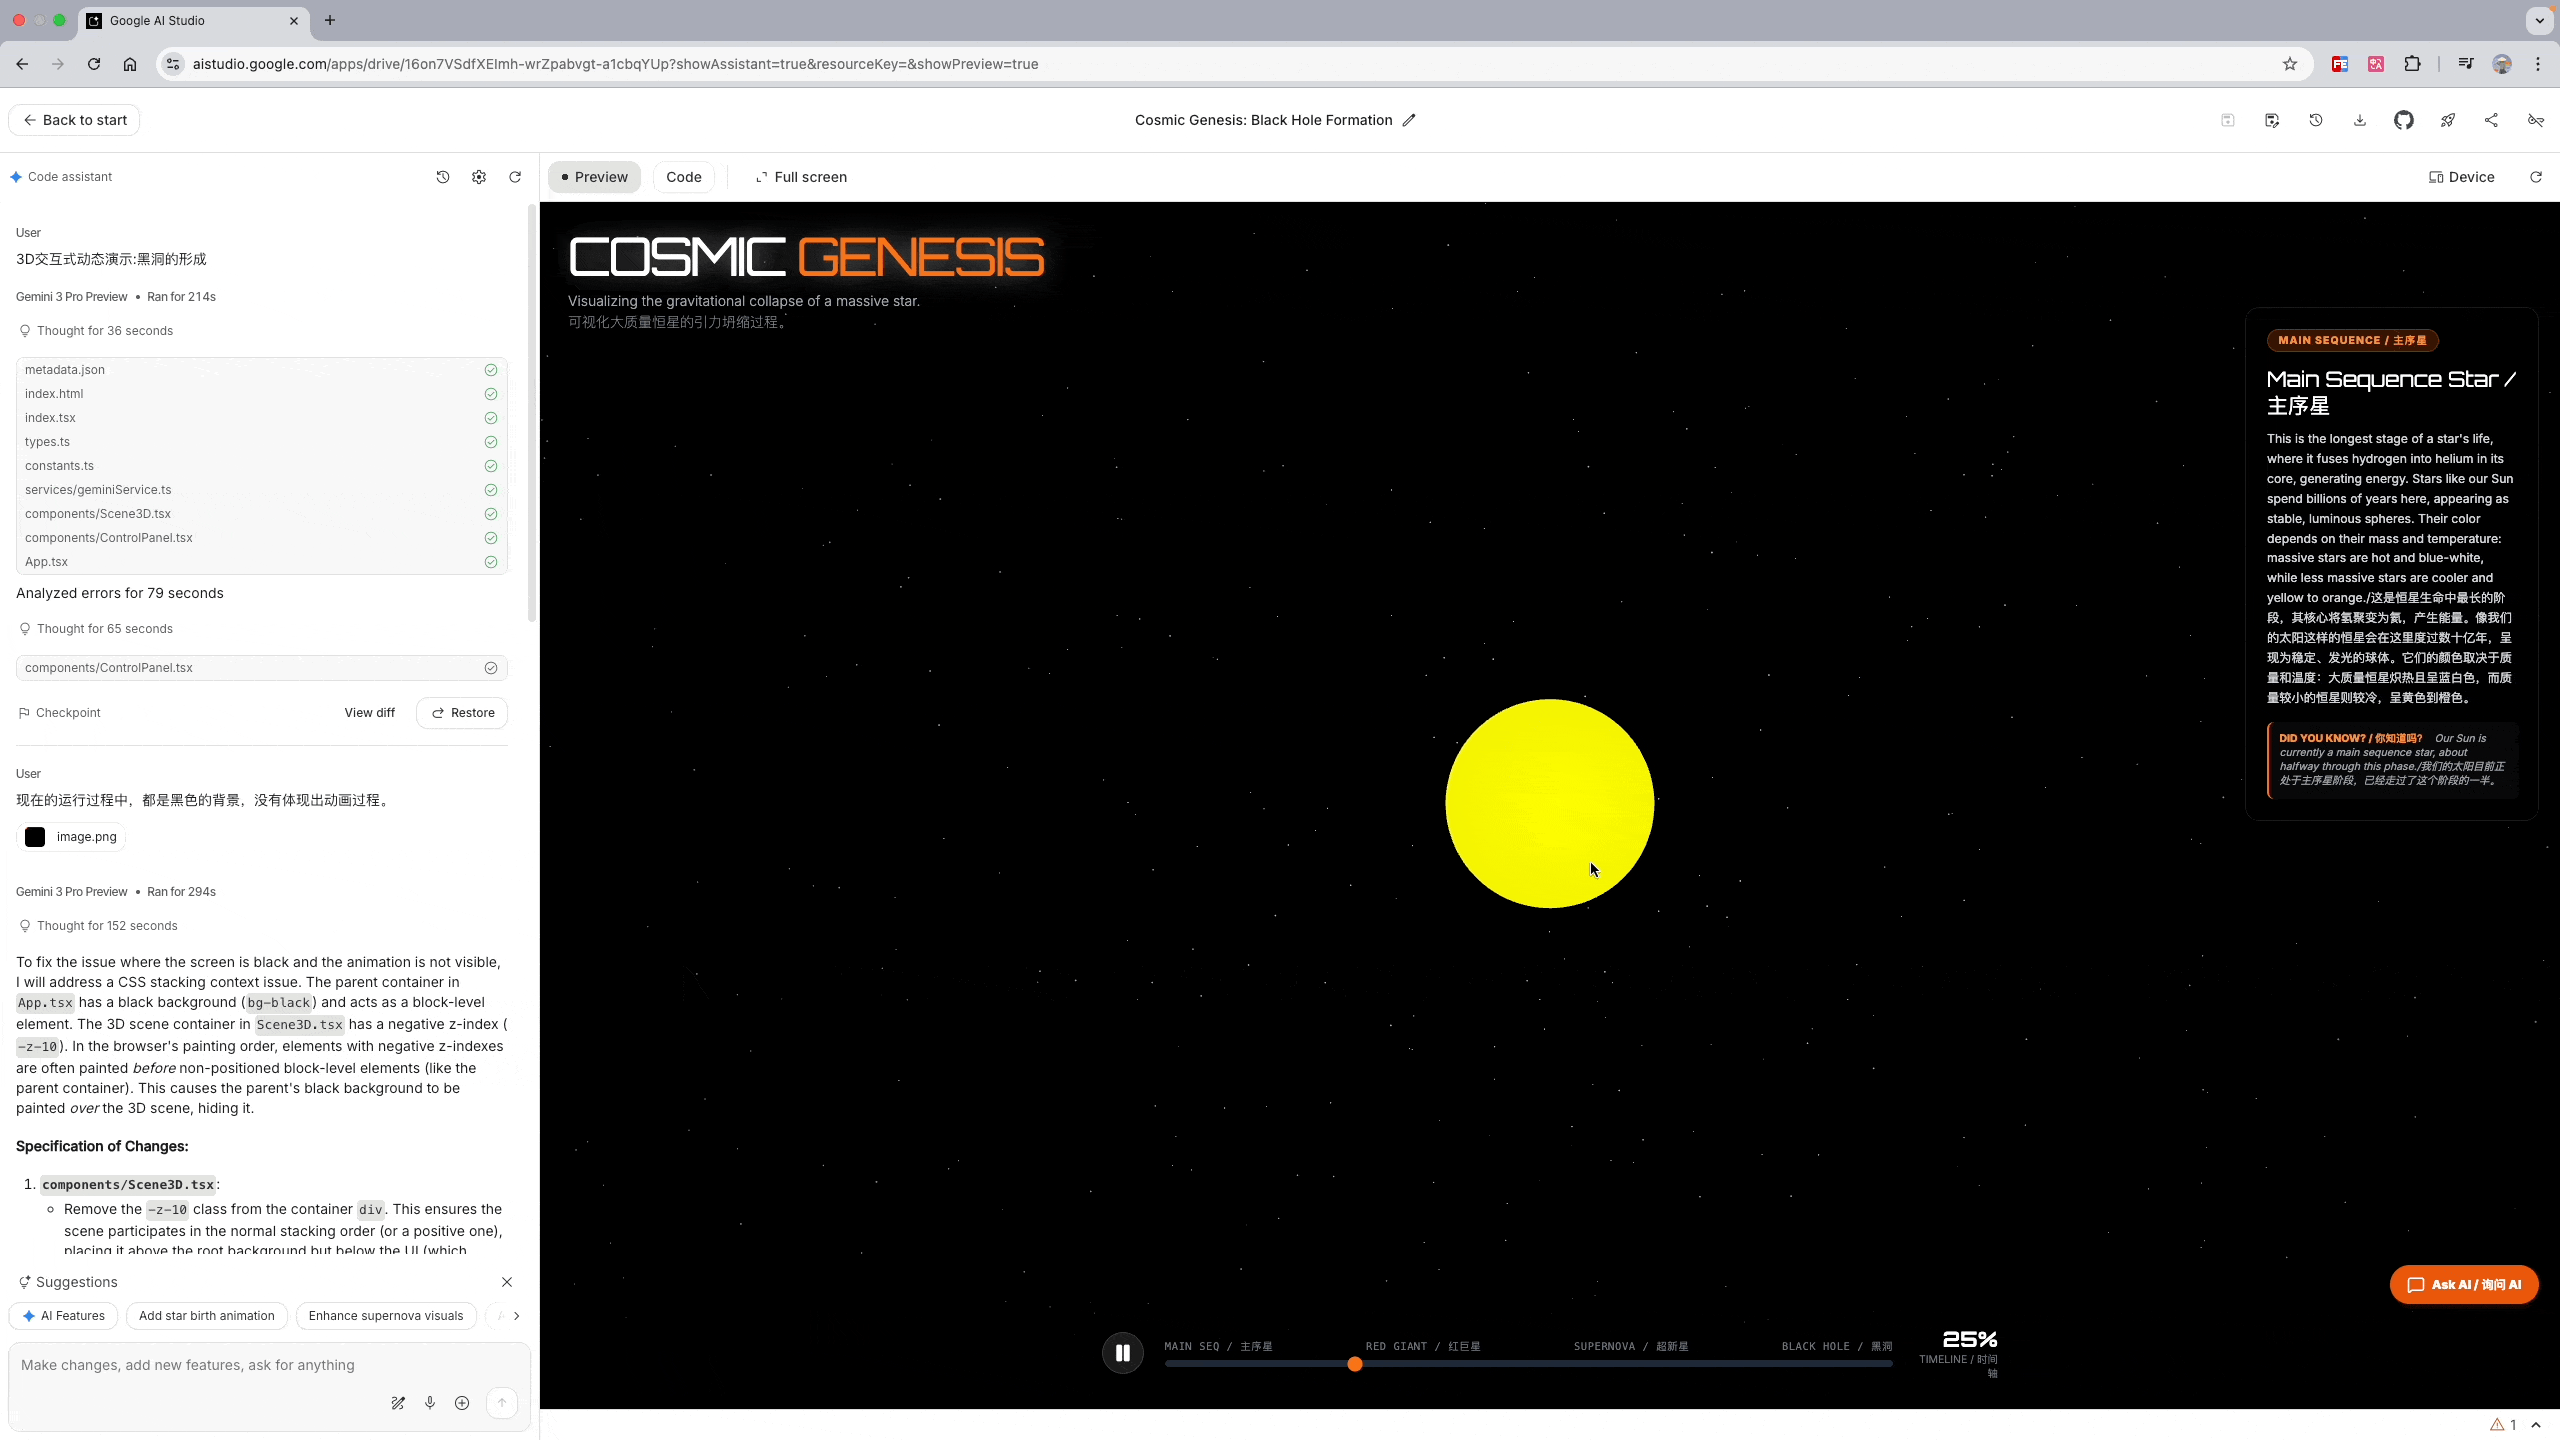The height and width of the screenshot is (1440, 2560).
Task: Toggle the Device preview mode
Action: 2461,177
